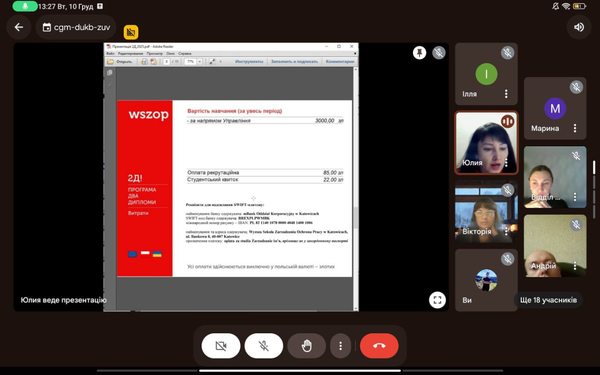
Task: Open fullscreen view of the presentation
Action: tap(437, 300)
